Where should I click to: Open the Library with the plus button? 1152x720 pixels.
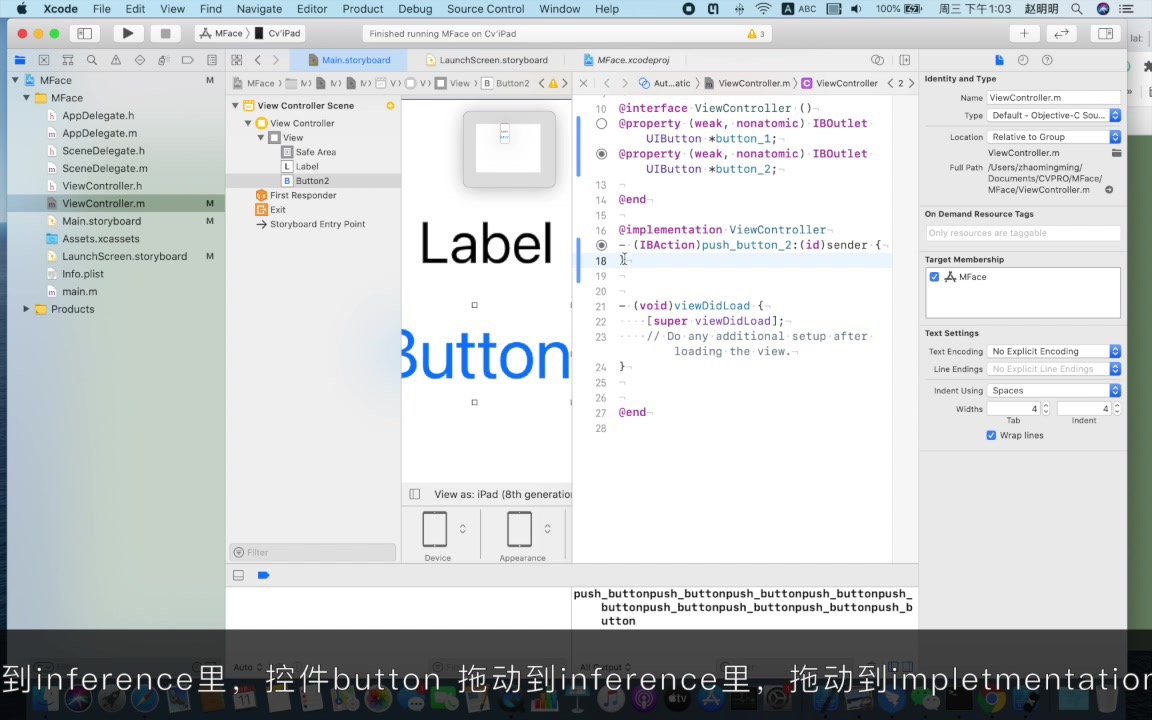[x=1023, y=33]
